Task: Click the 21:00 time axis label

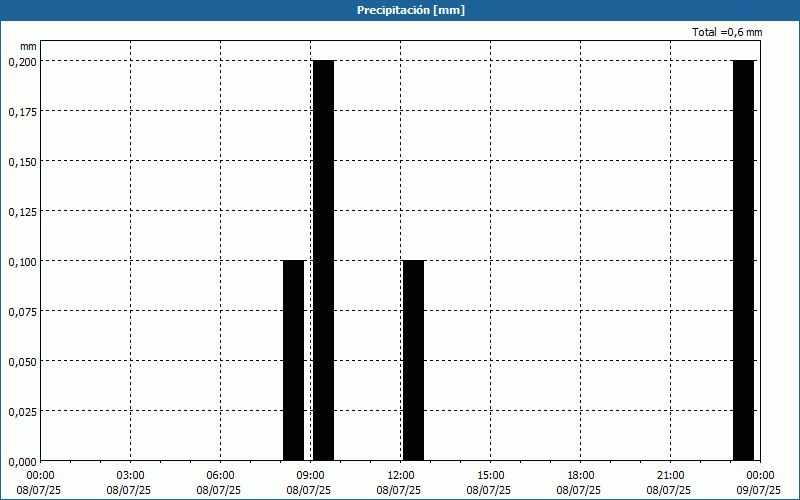Action: pyautogui.click(x=670, y=475)
